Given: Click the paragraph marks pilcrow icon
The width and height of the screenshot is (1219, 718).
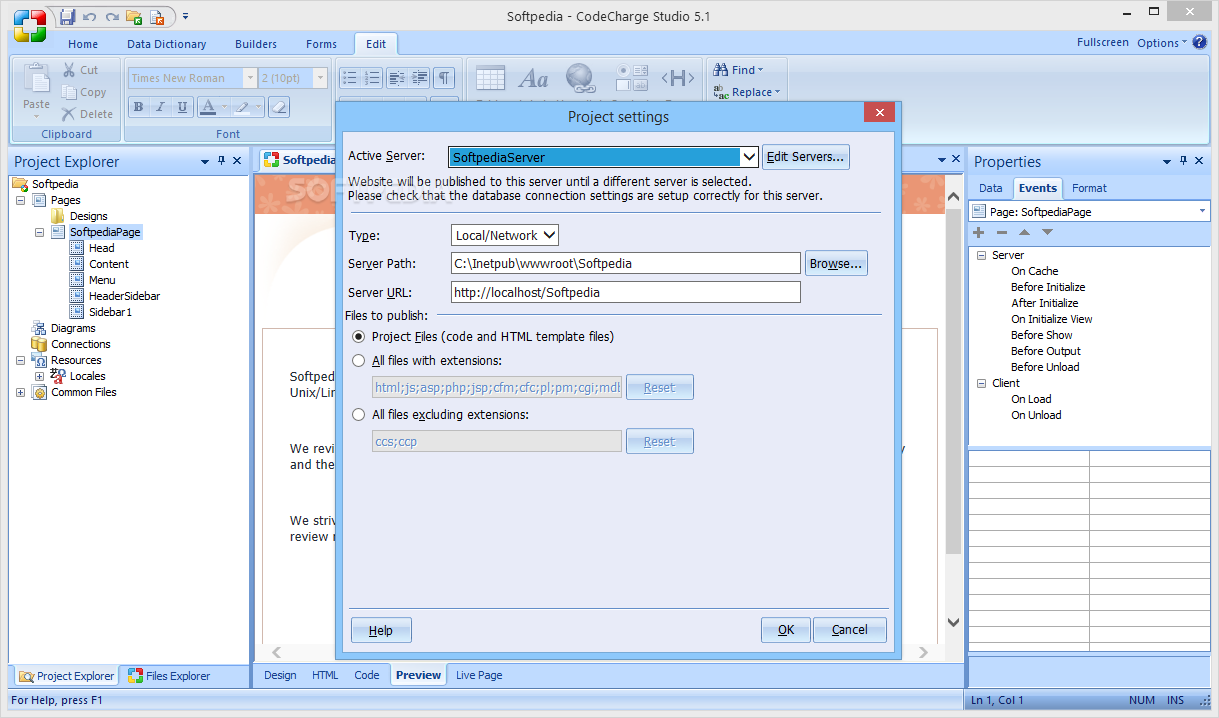Looking at the screenshot, I should 444,78.
